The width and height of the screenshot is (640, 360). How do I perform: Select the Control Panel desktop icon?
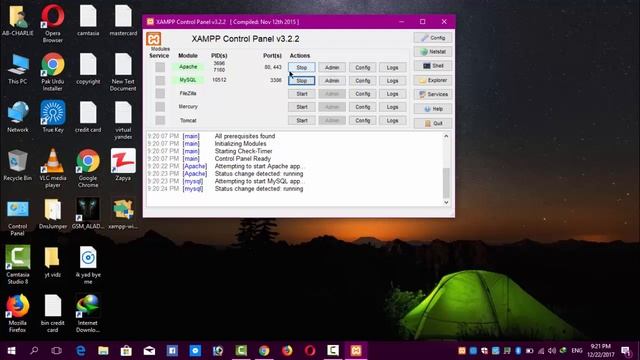[x=18, y=217]
